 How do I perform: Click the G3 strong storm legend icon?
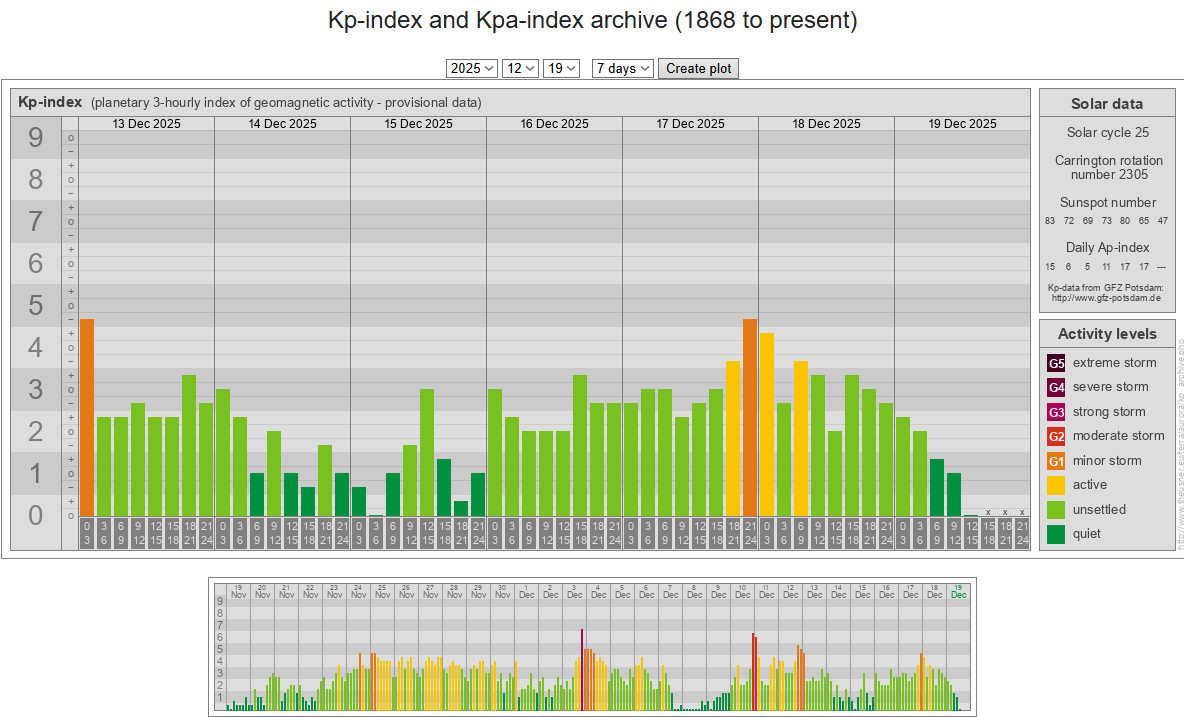1056,412
